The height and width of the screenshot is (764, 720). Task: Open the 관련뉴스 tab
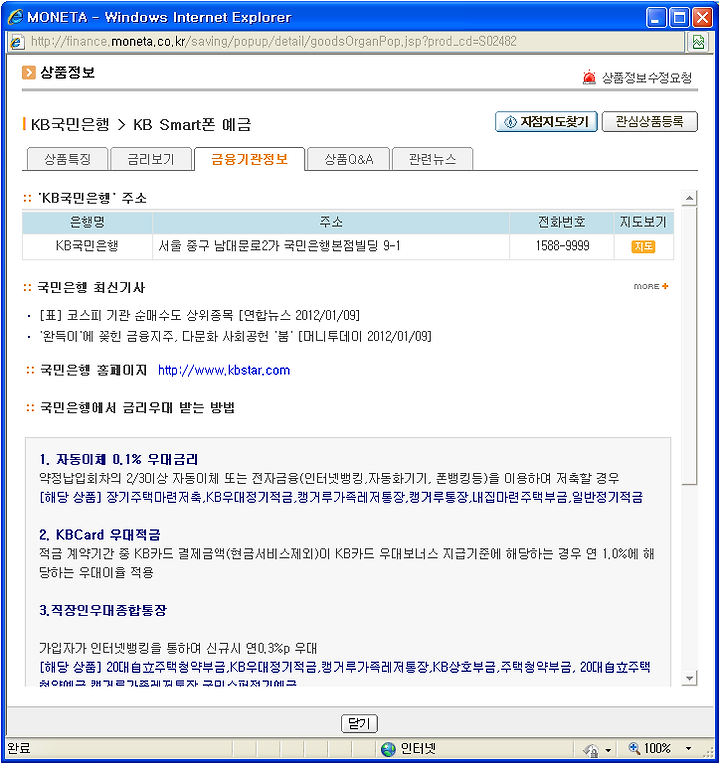pyautogui.click(x=432, y=159)
